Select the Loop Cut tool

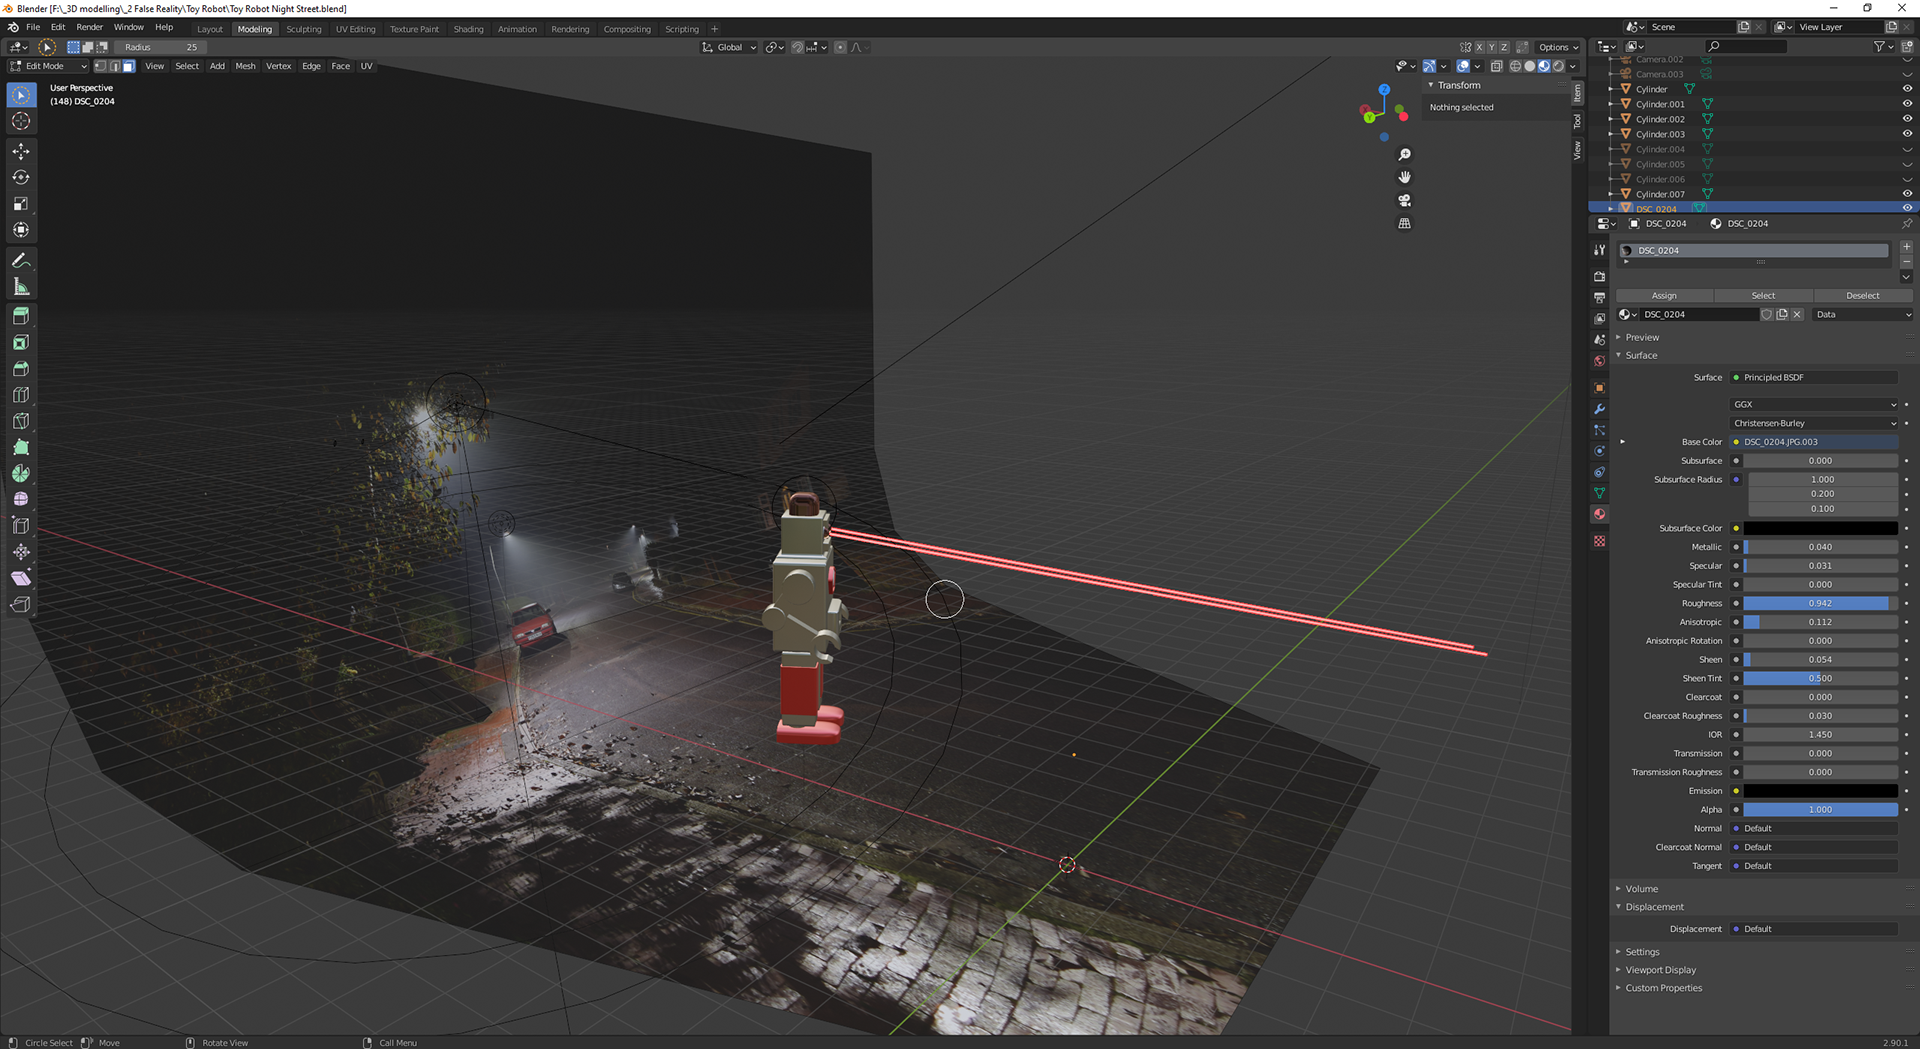[x=21, y=395]
